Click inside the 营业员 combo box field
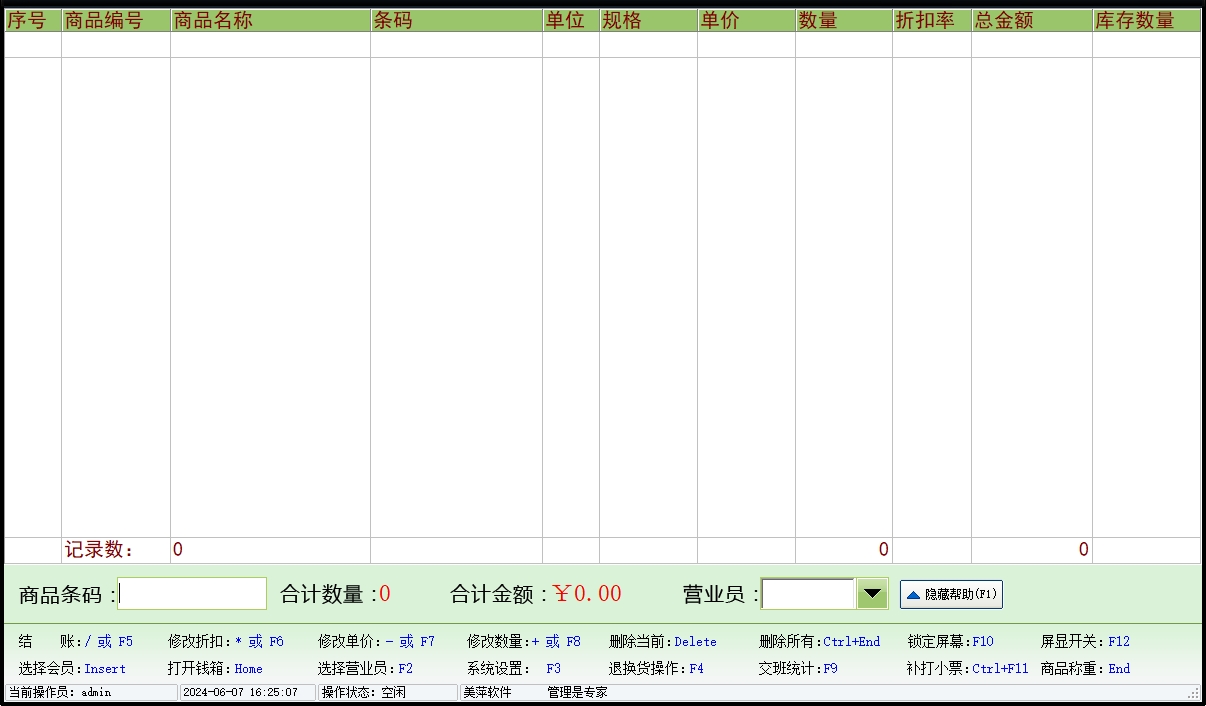The image size is (1206, 706). pos(808,594)
